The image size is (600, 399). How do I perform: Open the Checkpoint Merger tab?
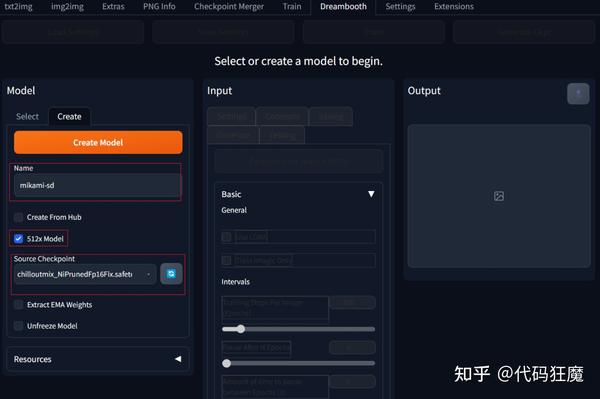(228, 7)
